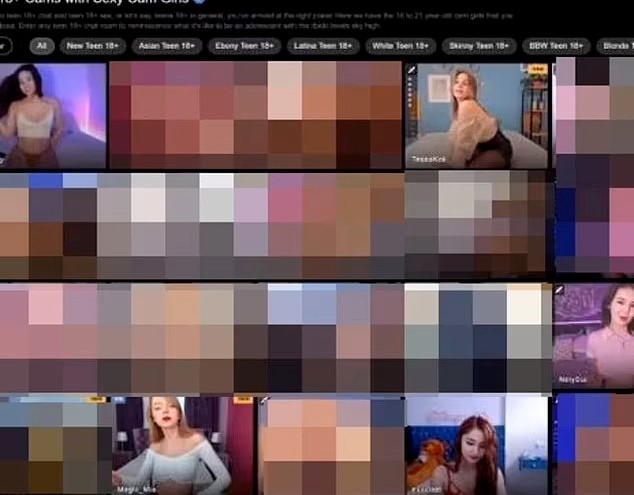Click the top-right badge on TessaKick thumbnail
The image size is (634, 495).
(537, 70)
